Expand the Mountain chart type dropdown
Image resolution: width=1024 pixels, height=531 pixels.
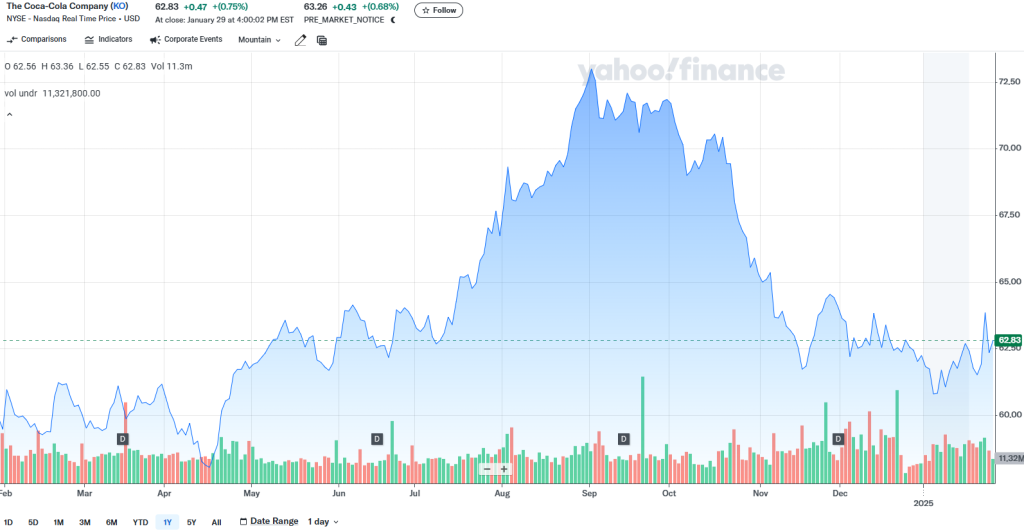point(259,40)
